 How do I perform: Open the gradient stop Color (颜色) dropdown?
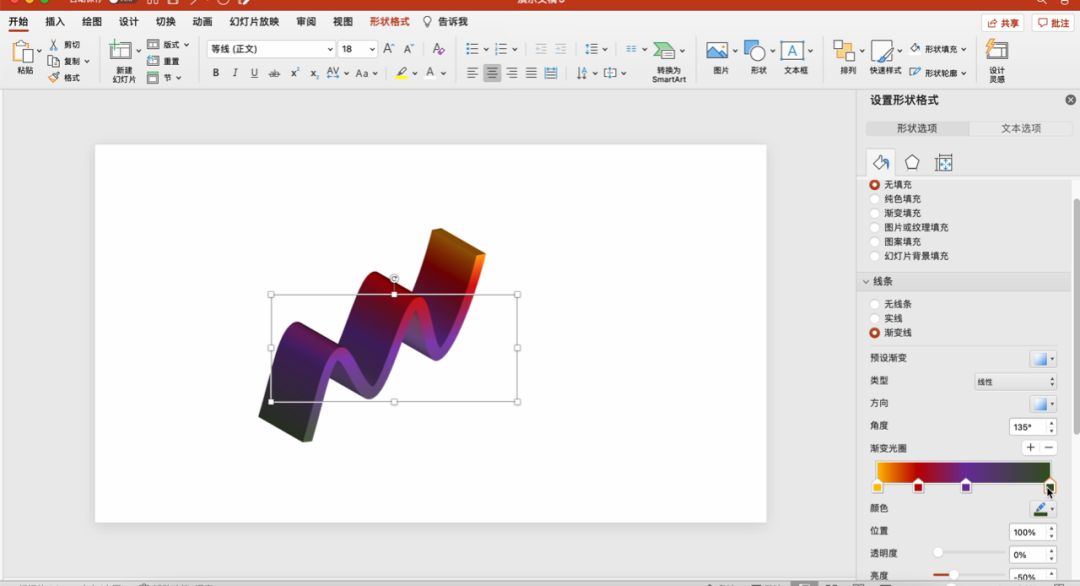(1043, 509)
